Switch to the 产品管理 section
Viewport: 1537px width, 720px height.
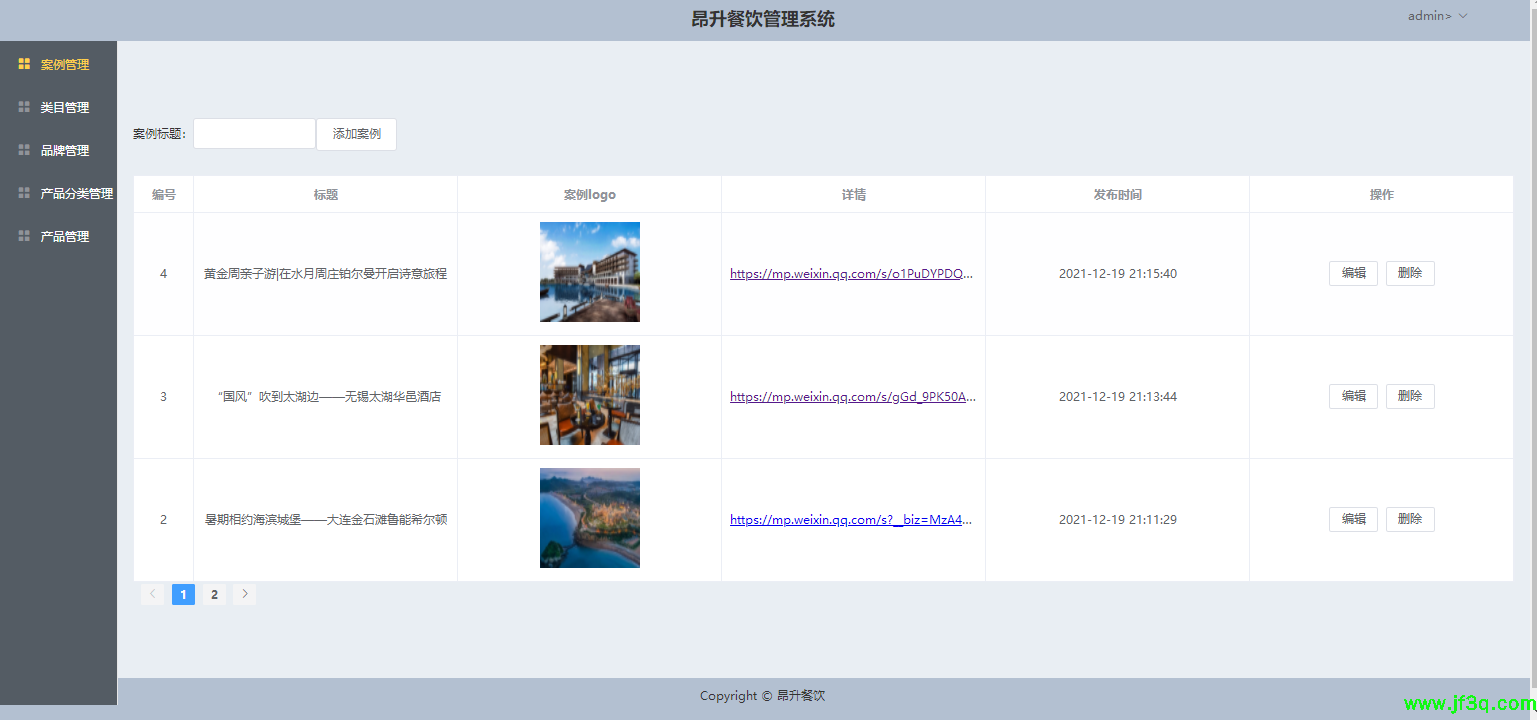[63, 235]
